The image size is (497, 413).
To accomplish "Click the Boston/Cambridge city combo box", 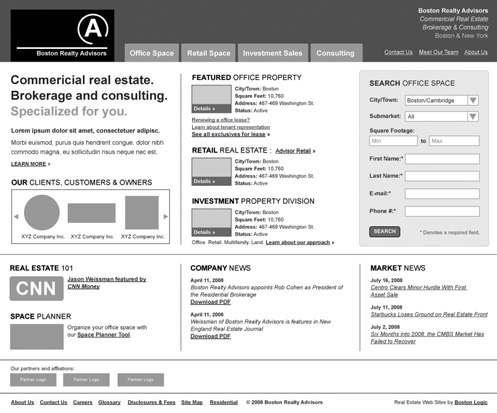I will tap(442, 100).
